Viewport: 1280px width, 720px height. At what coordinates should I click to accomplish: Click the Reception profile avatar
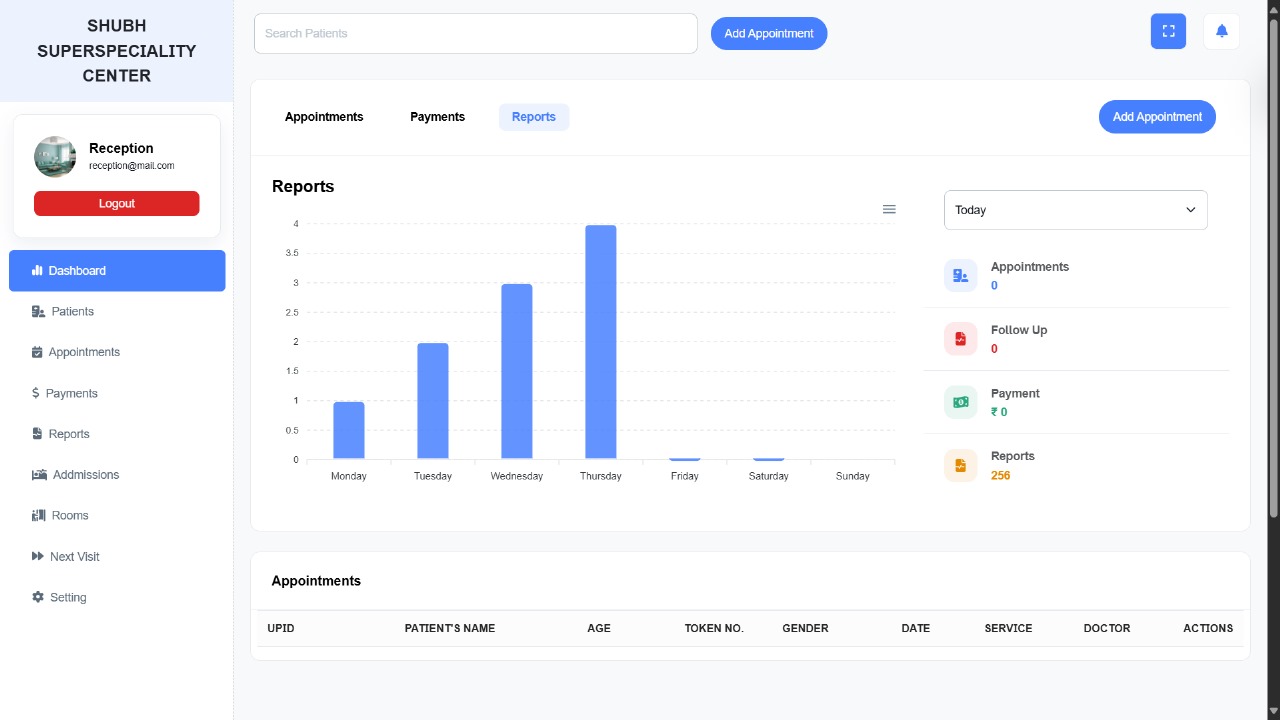[x=55, y=157]
